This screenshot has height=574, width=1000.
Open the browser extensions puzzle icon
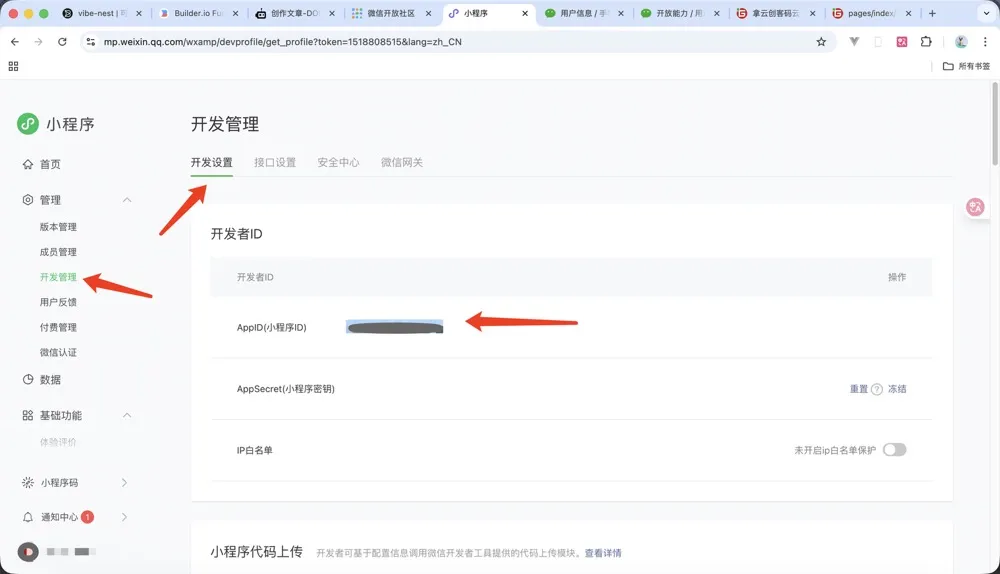point(926,41)
